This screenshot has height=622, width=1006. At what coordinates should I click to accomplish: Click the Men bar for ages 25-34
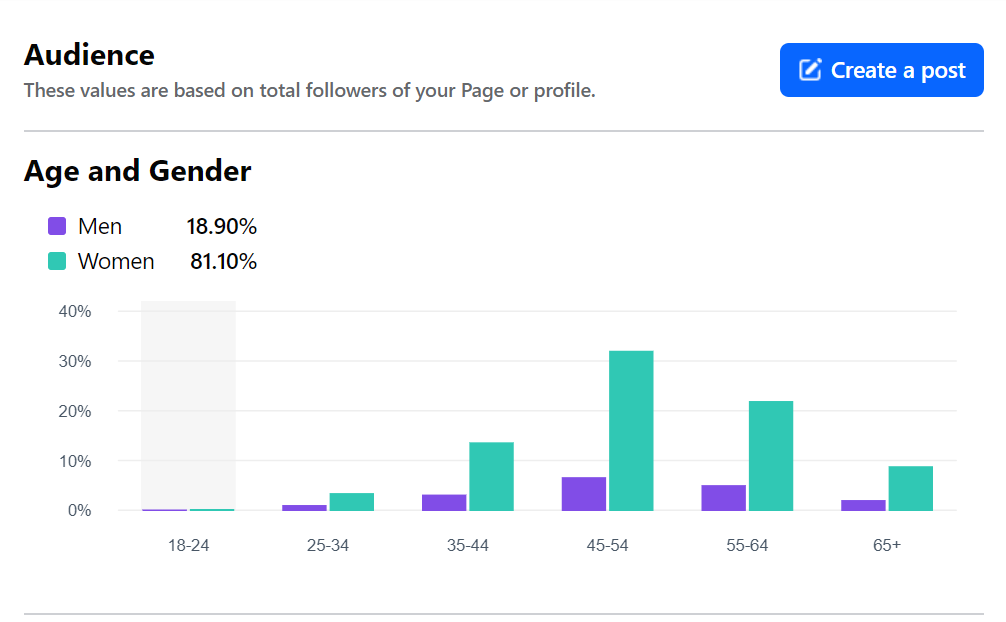pos(304,508)
